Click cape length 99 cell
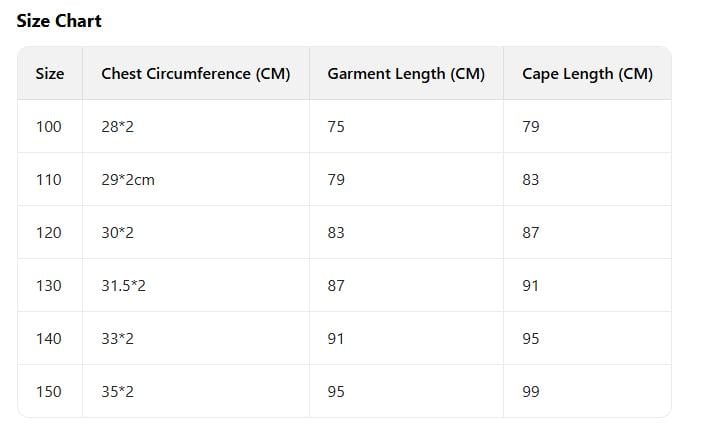Screen dimensions: 703x426 (531, 392)
